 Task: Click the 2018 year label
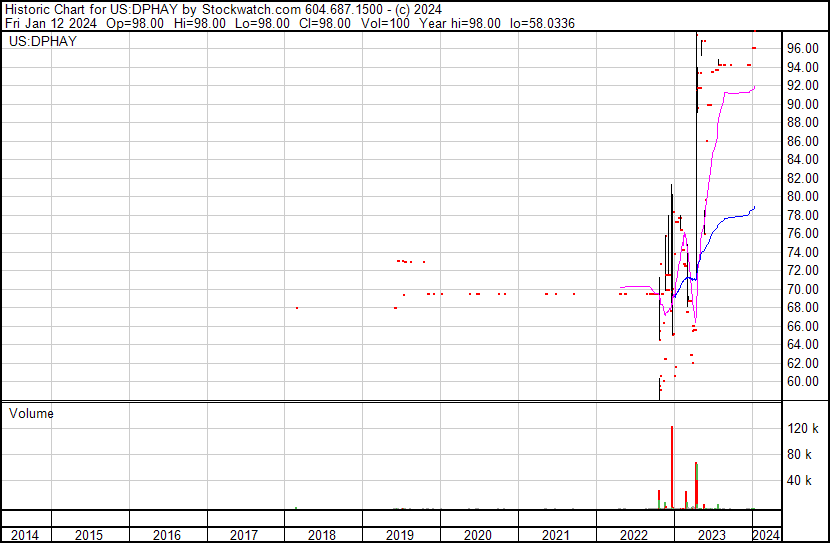pos(322,535)
